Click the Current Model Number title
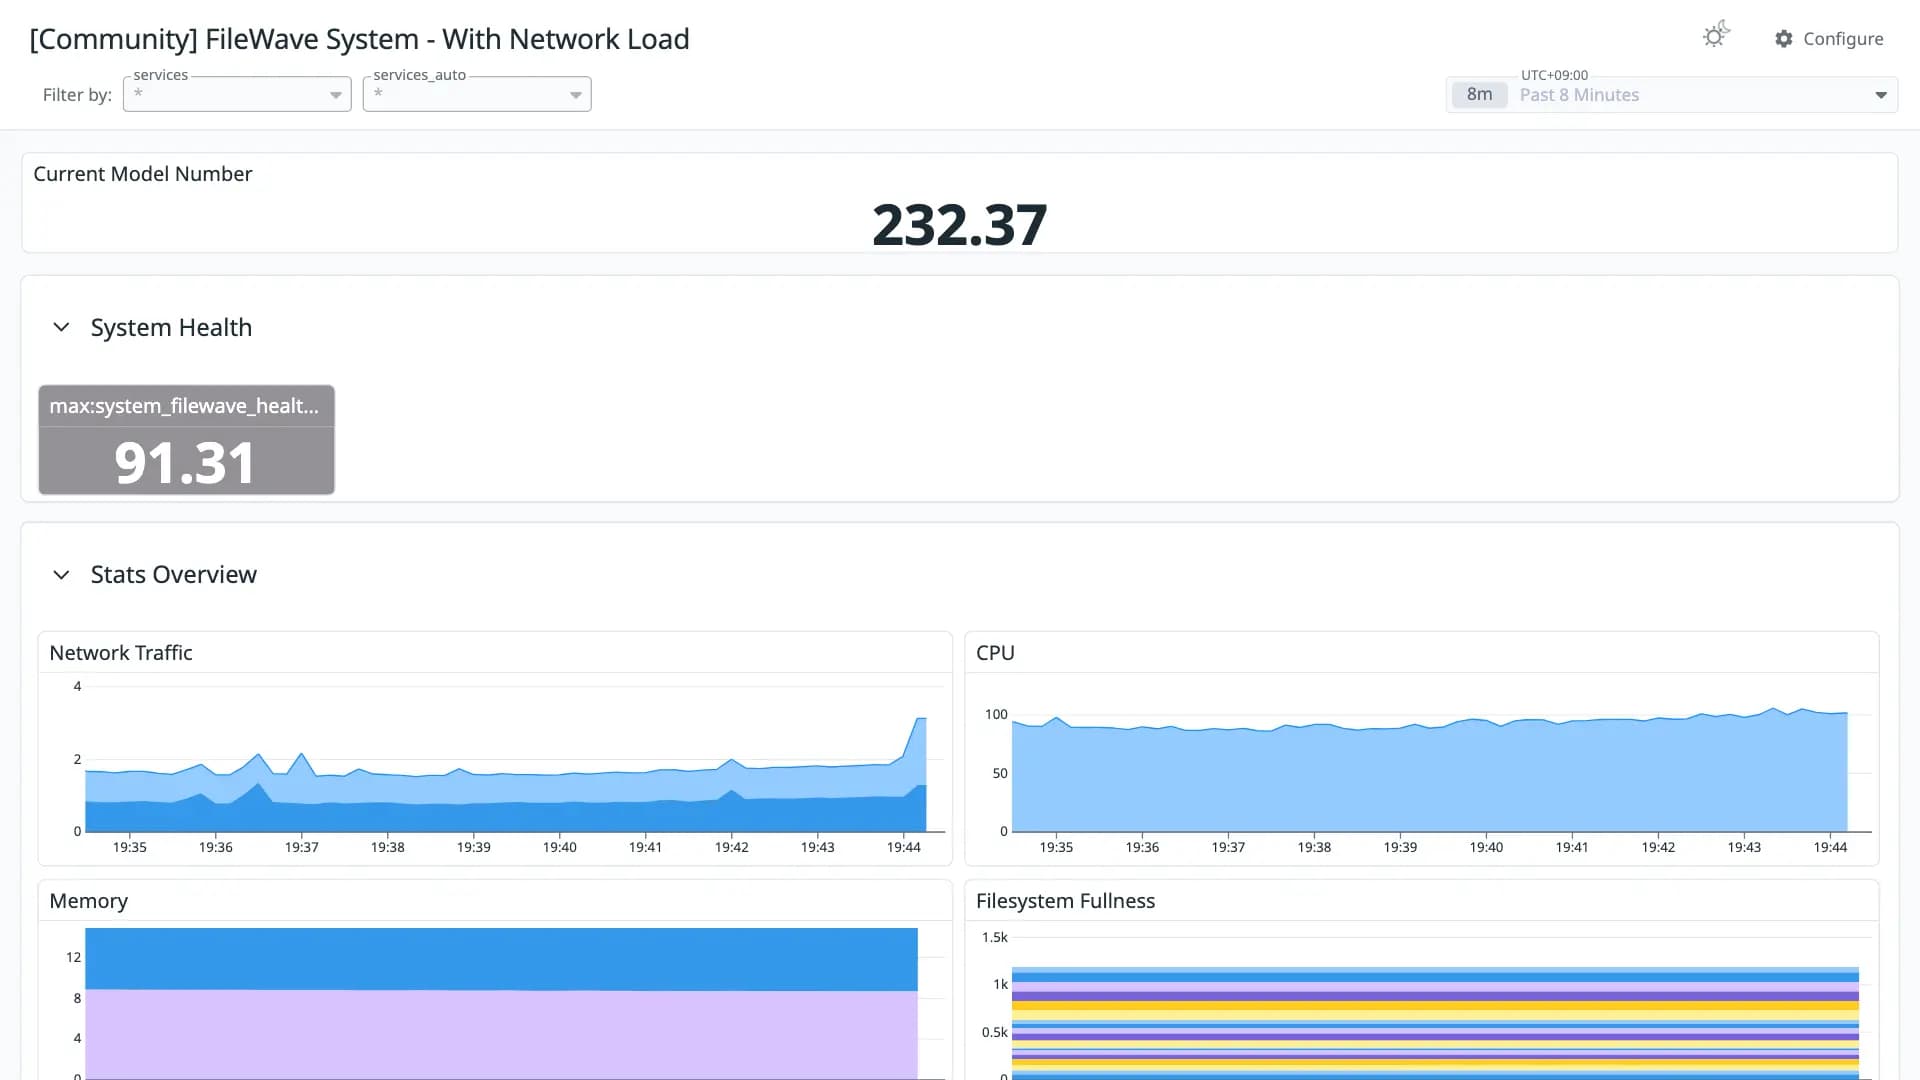1920x1080 pixels. tap(143, 174)
